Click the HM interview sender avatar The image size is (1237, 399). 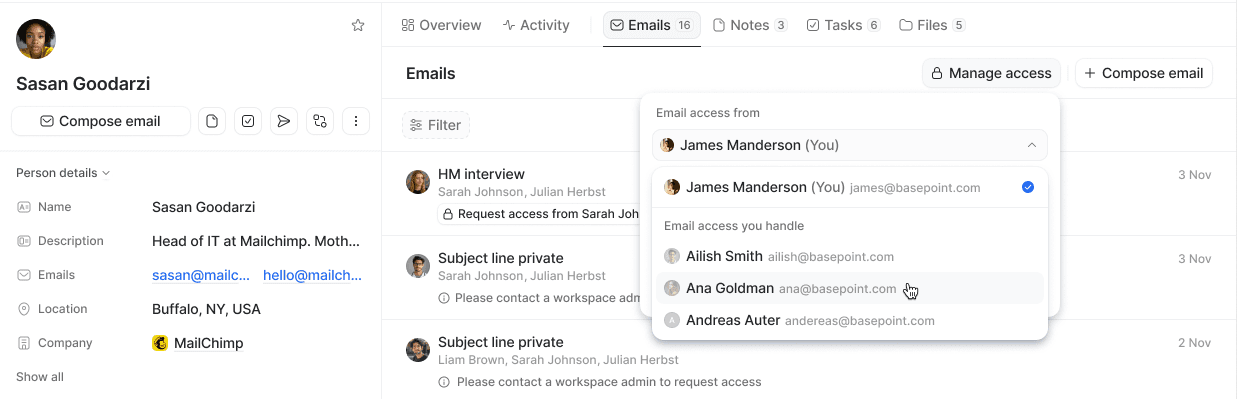418,182
